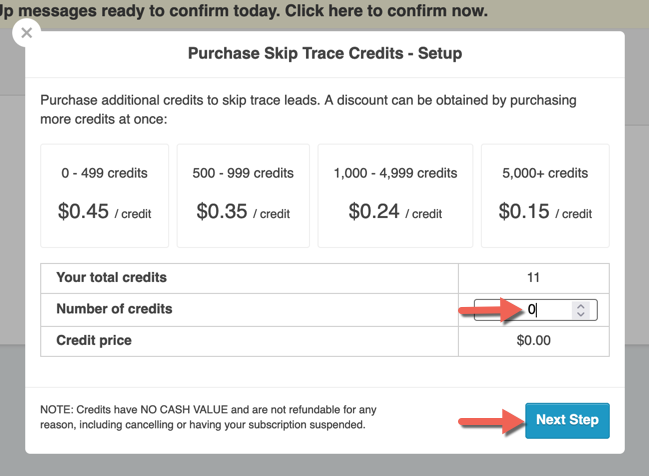Close the Purchase Skip Trace Credits dialog
Screen dimensions: 649x476
coord(27,32)
